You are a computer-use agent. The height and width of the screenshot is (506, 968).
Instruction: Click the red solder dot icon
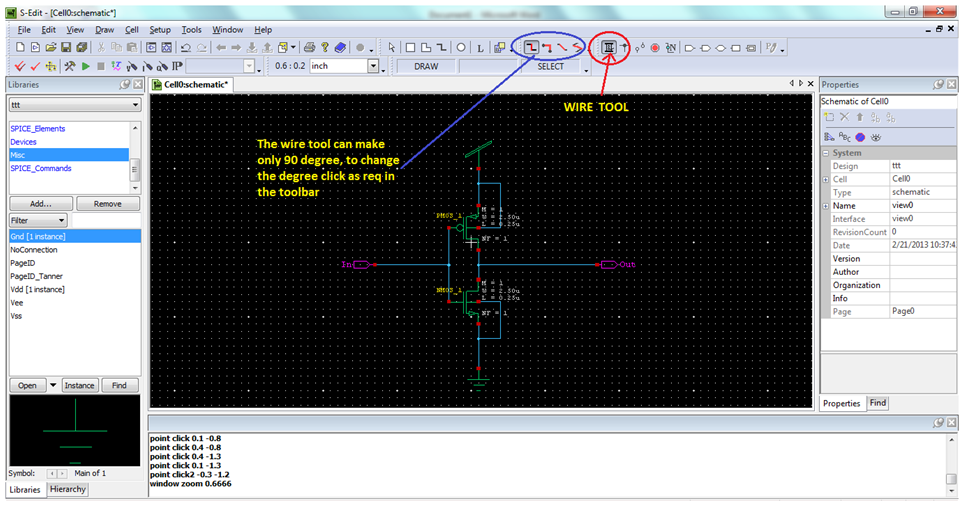point(655,48)
